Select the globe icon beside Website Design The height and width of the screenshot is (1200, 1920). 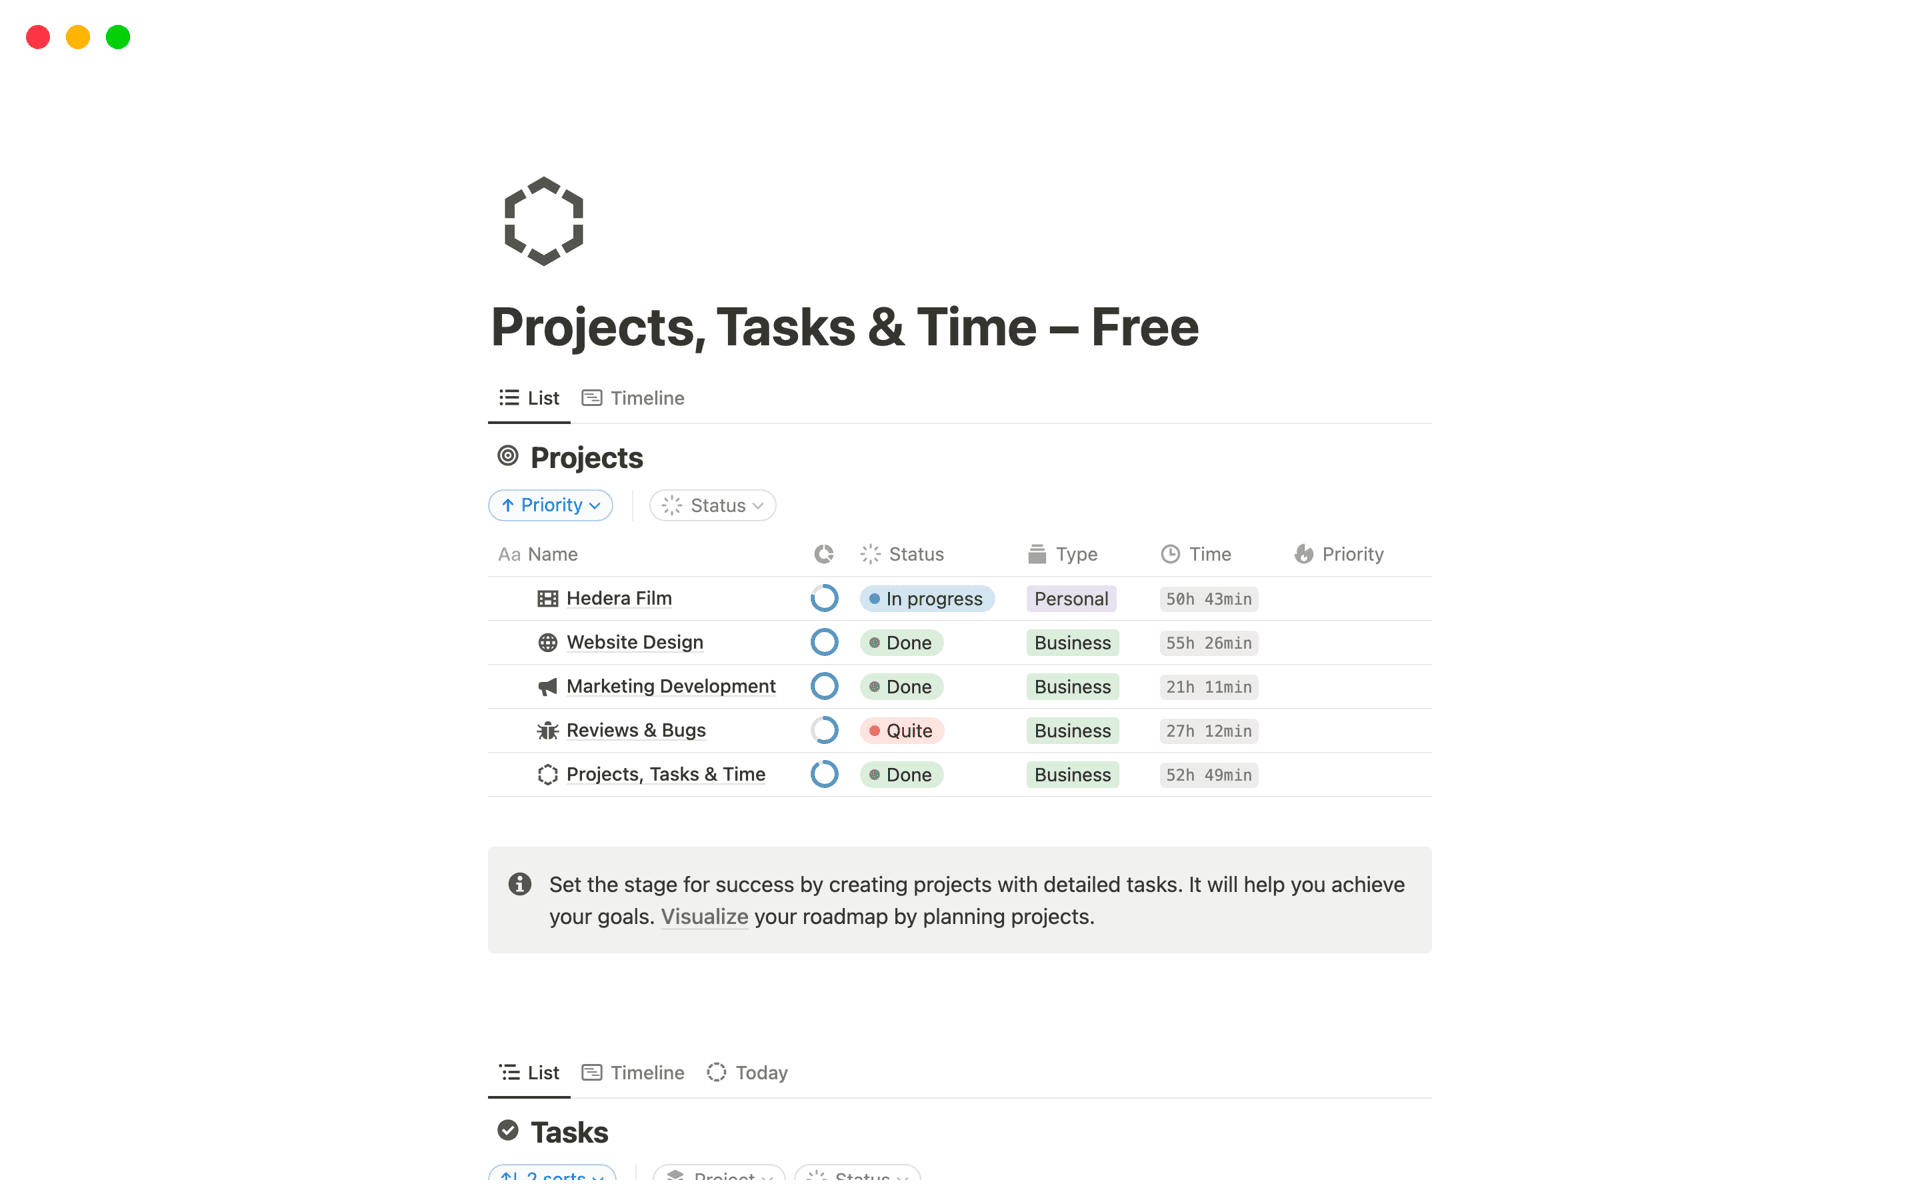(547, 642)
